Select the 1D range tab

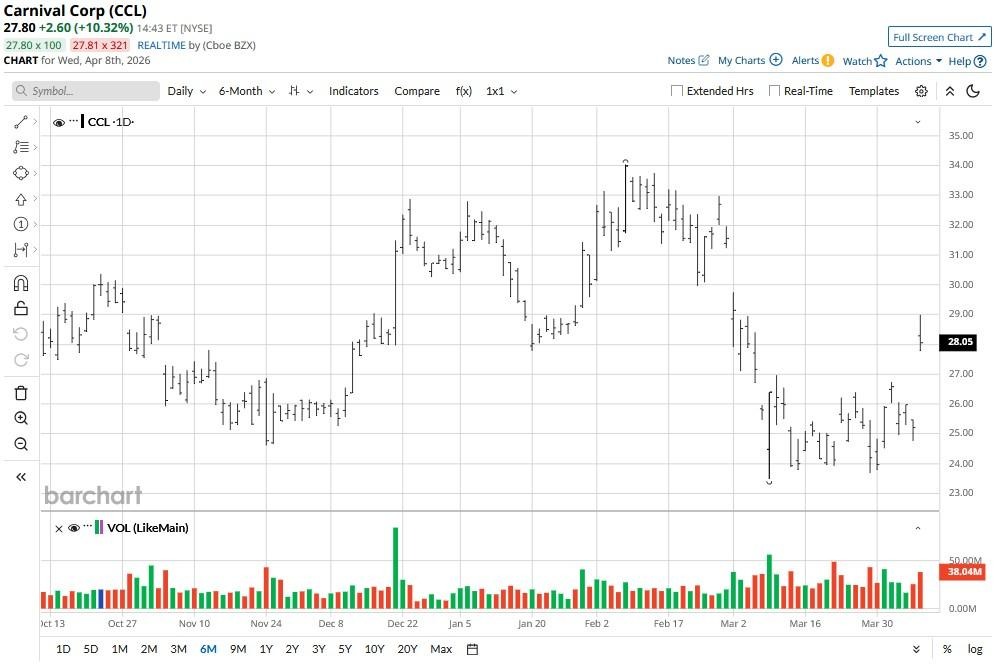63,649
